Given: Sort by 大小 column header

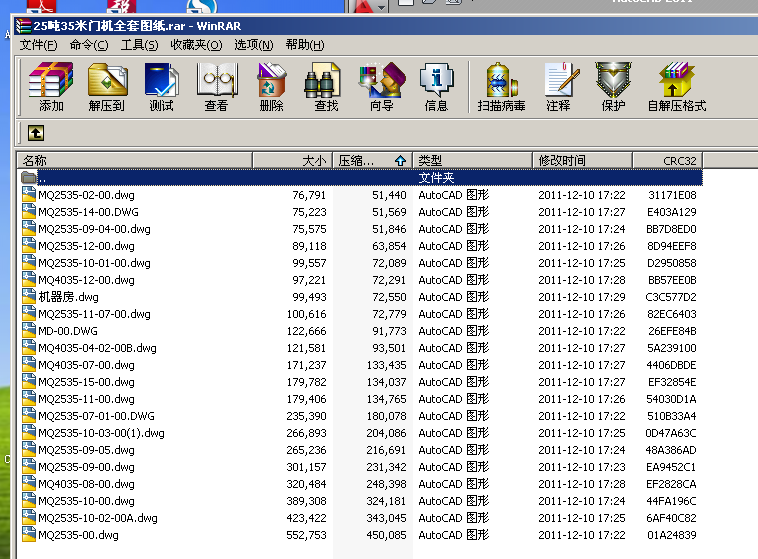Looking at the screenshot, I should pos(292,161).
